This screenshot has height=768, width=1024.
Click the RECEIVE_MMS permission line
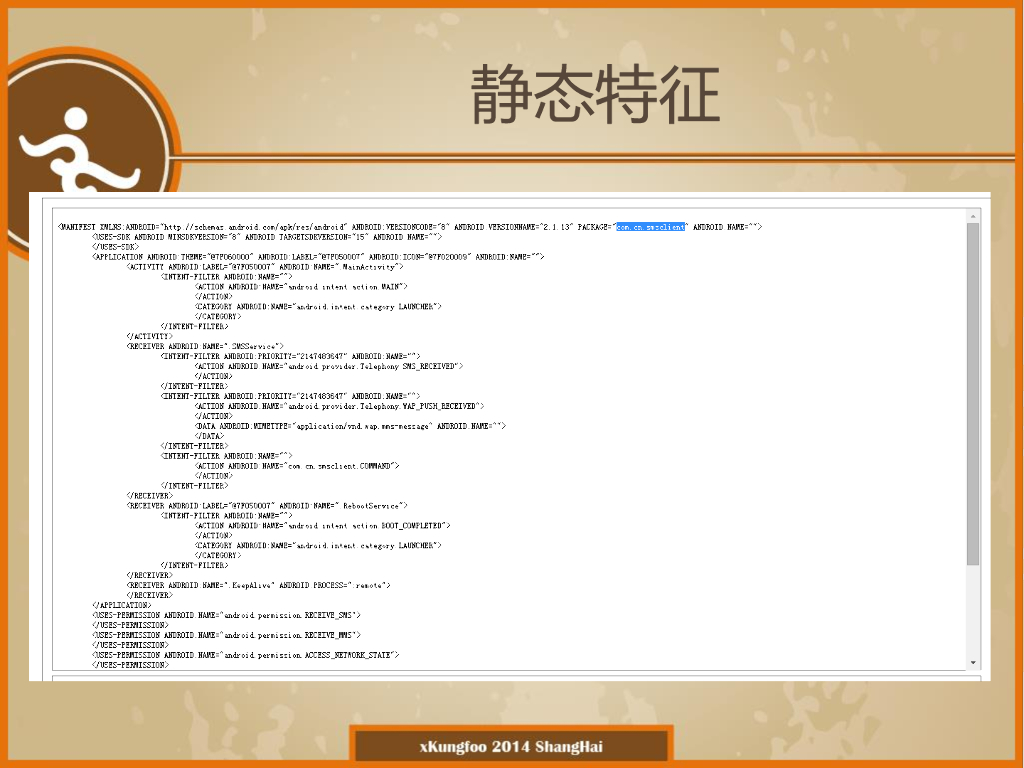[x=226, y=635]
